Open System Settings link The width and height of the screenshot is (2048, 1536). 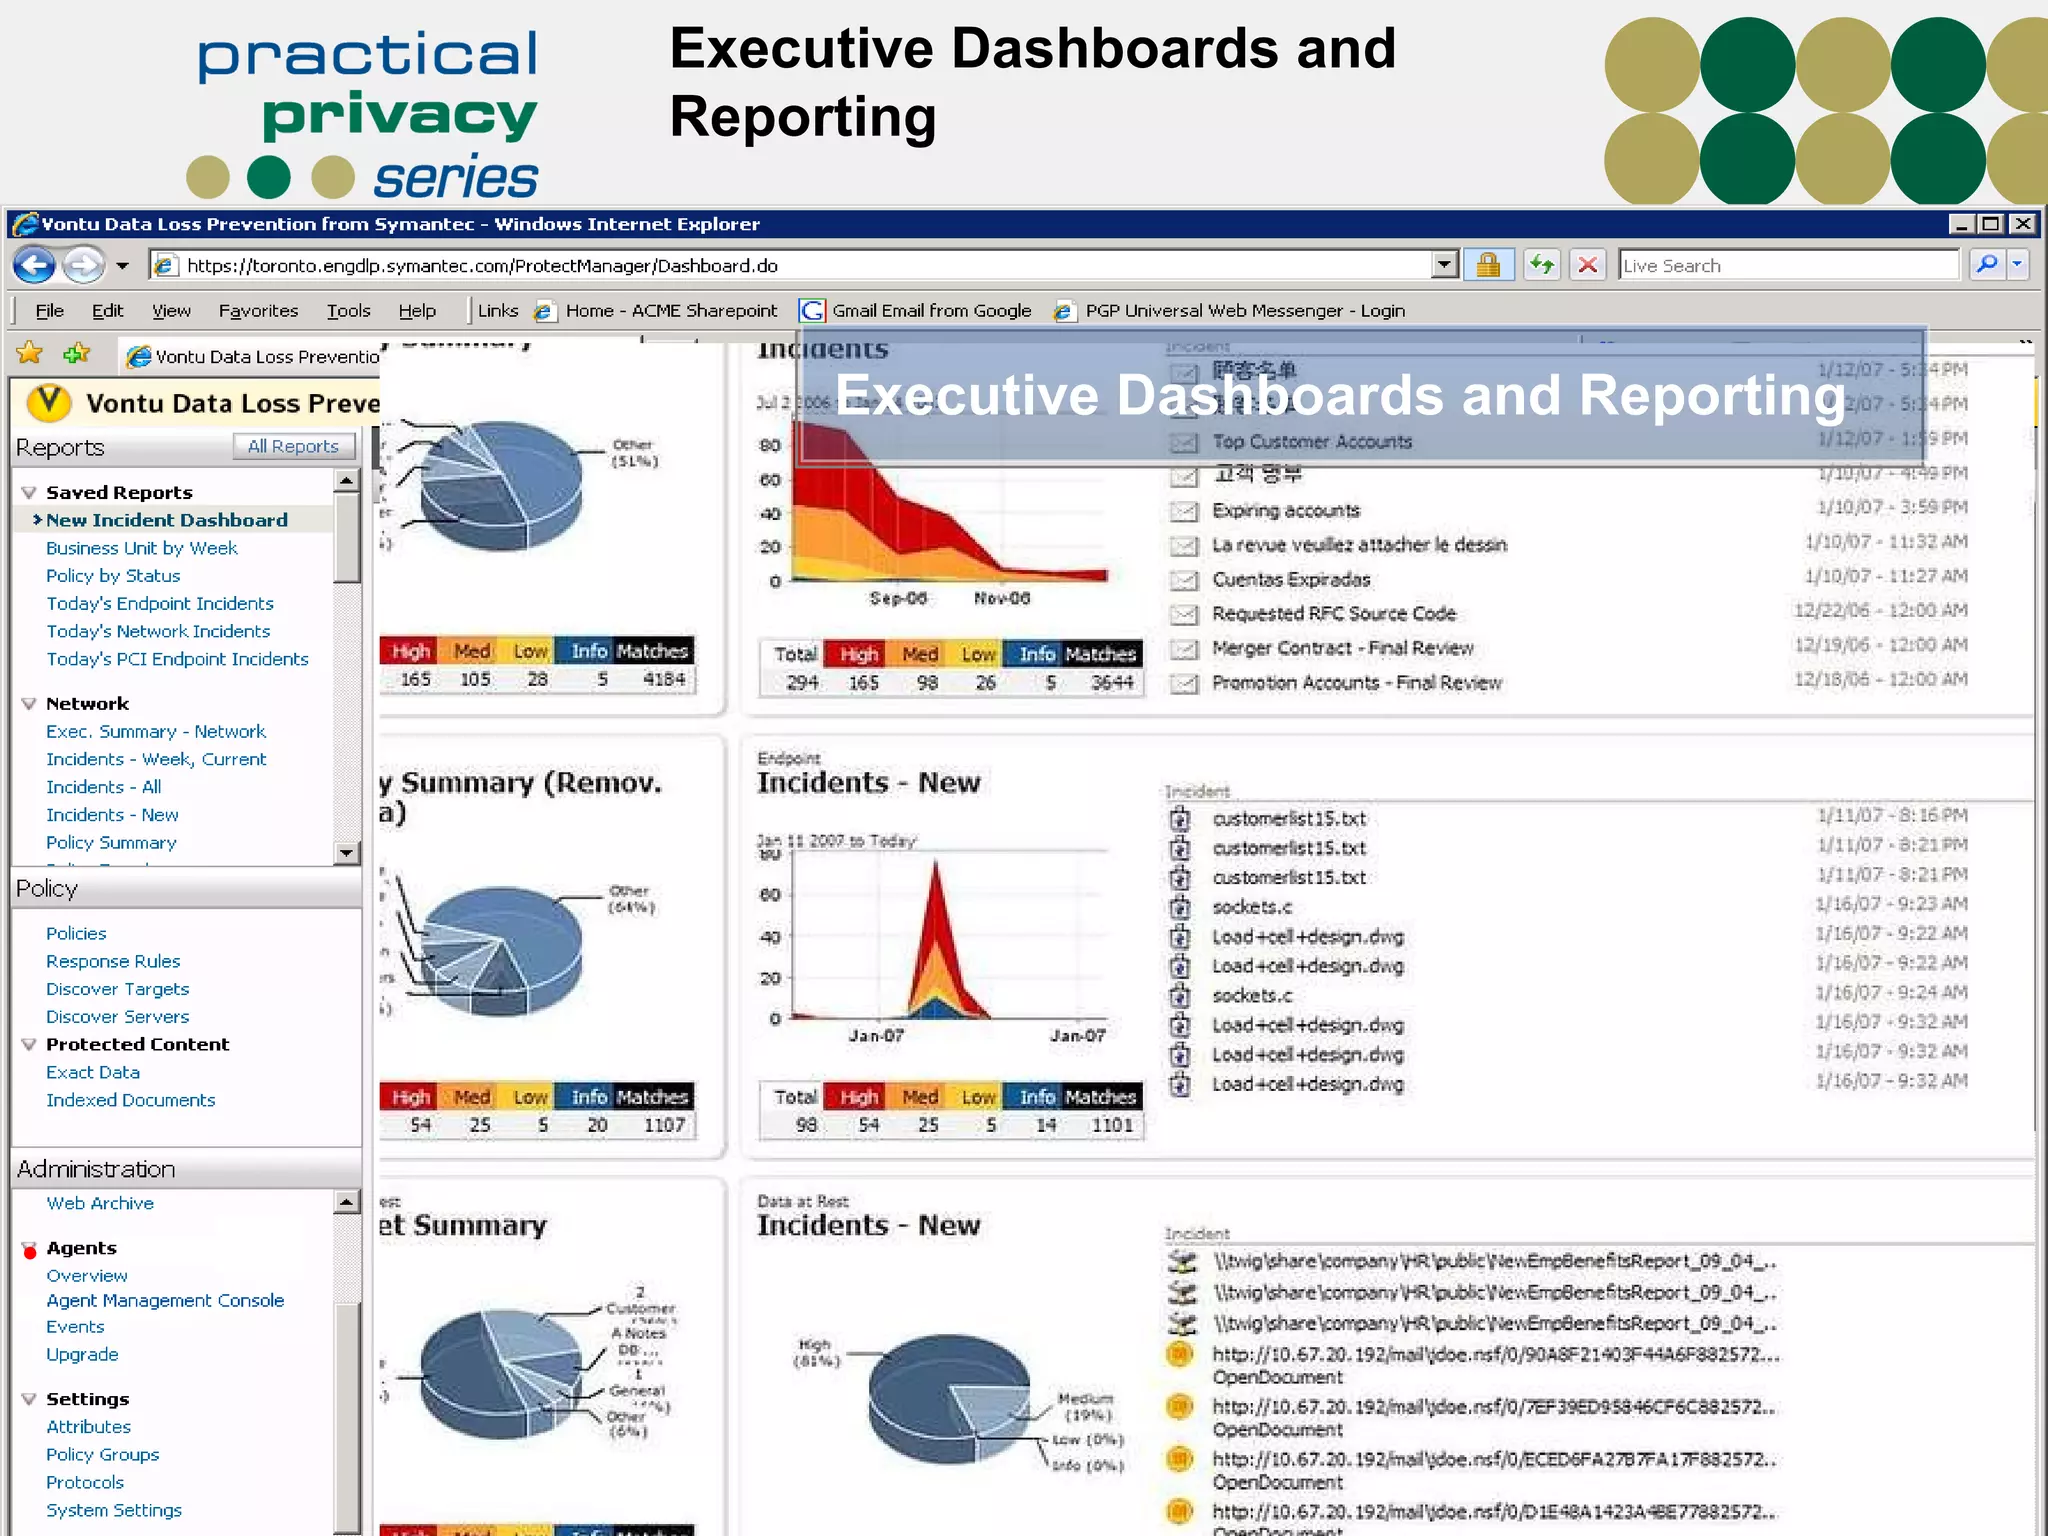[114, 1510]
